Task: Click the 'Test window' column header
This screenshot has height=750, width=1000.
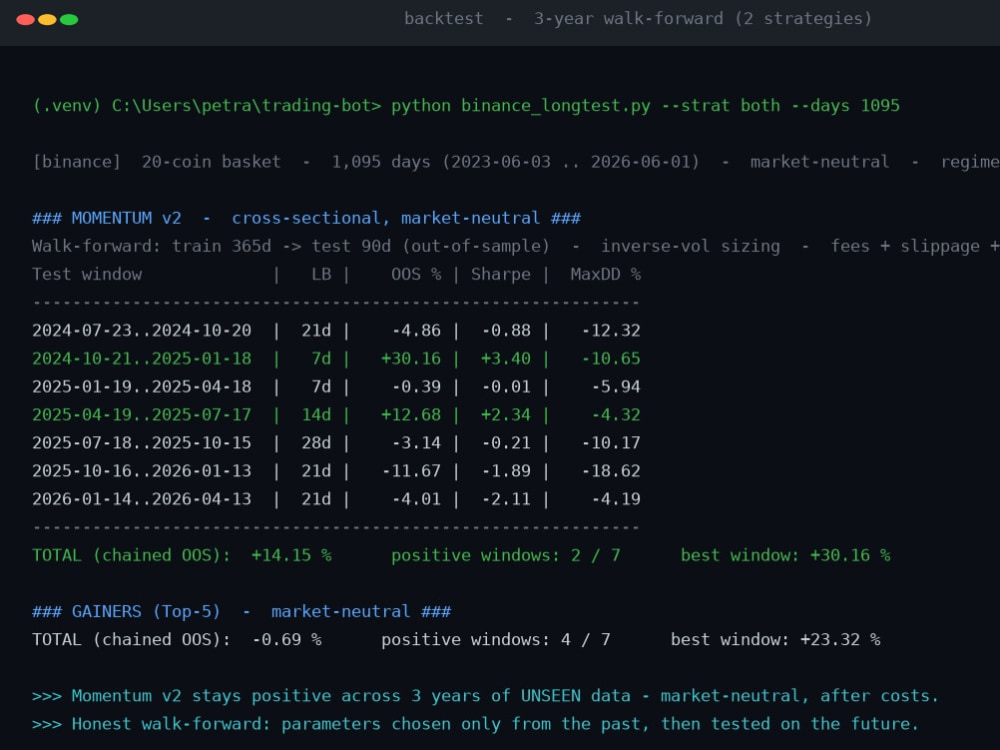Action: tap(87, 274)
